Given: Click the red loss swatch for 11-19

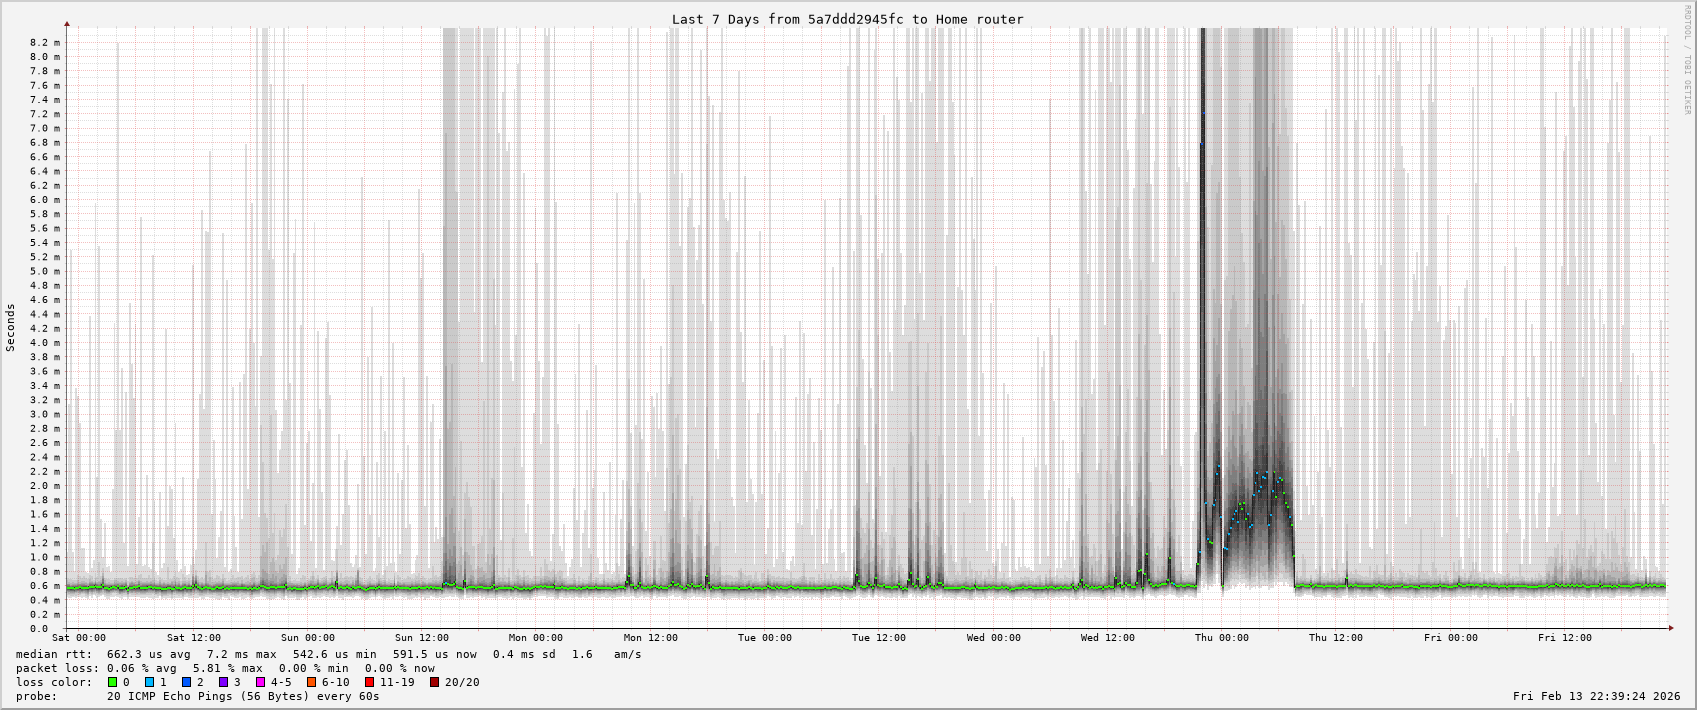Looking at the screenshot, I should point(369,682).
